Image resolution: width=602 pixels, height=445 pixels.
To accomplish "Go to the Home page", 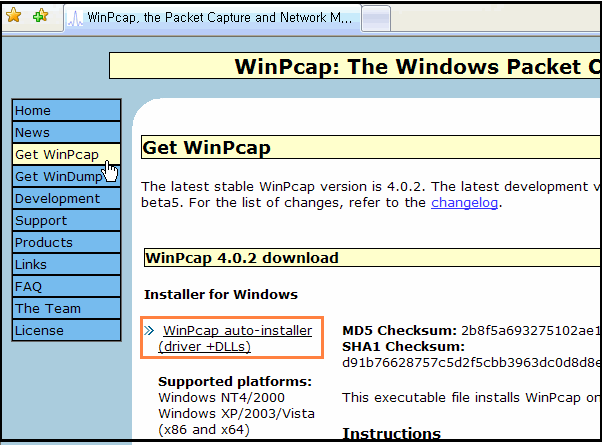I will 66,111.
